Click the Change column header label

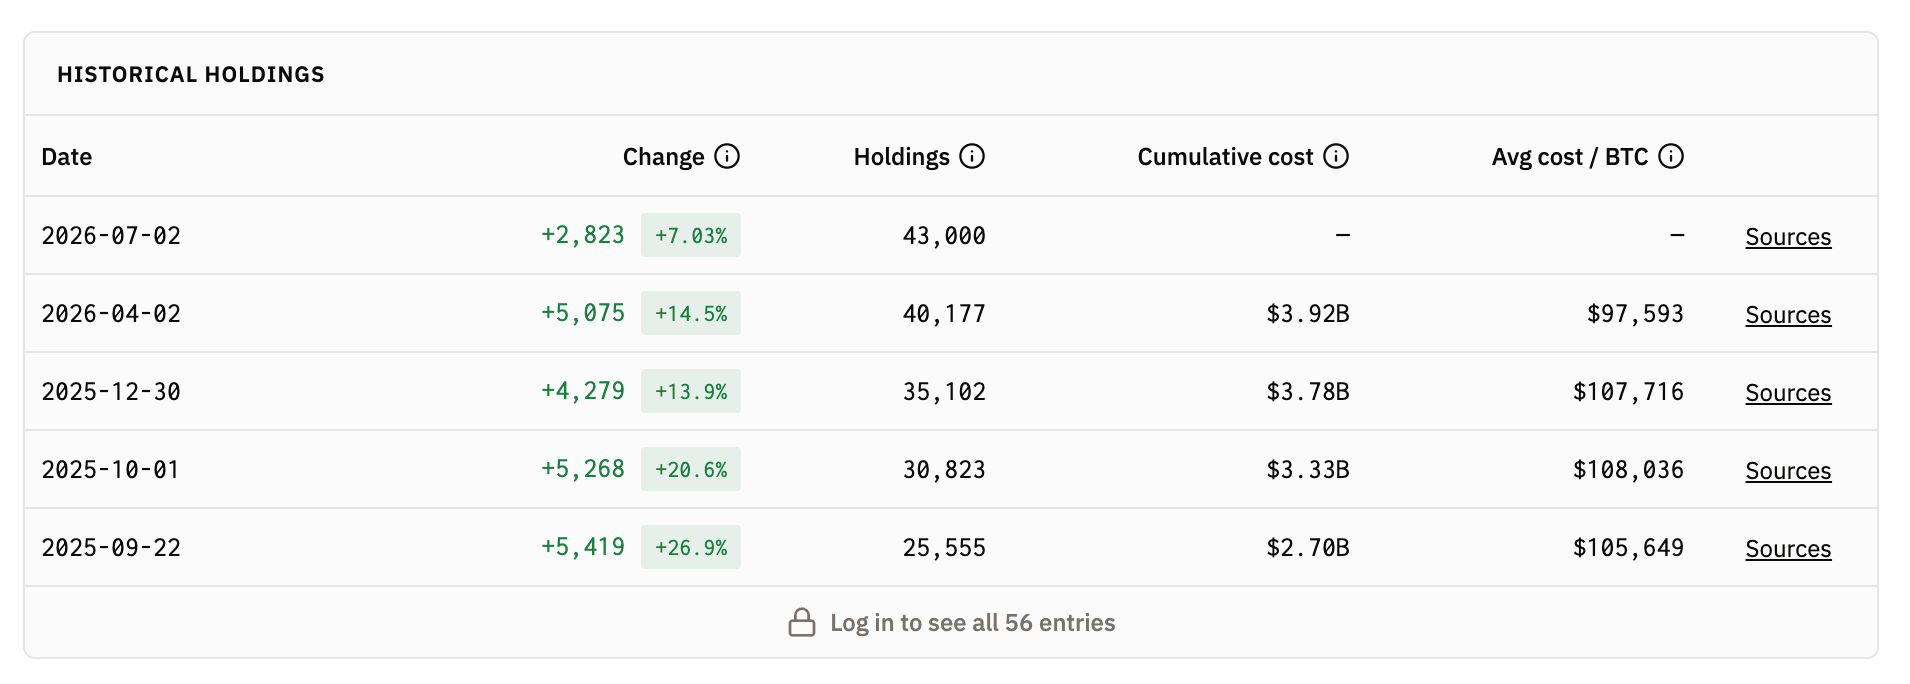click(663, 157)
